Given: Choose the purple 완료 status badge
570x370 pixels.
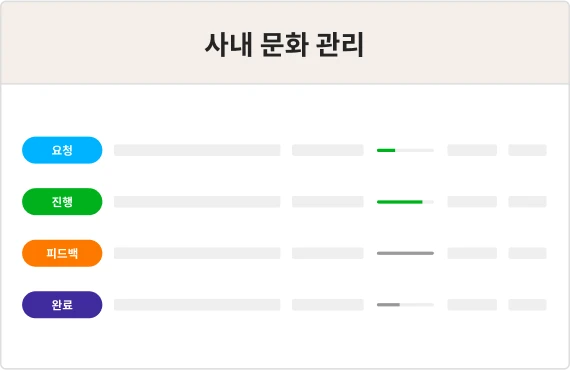Looking at the screenshot, I should [62, 305].
